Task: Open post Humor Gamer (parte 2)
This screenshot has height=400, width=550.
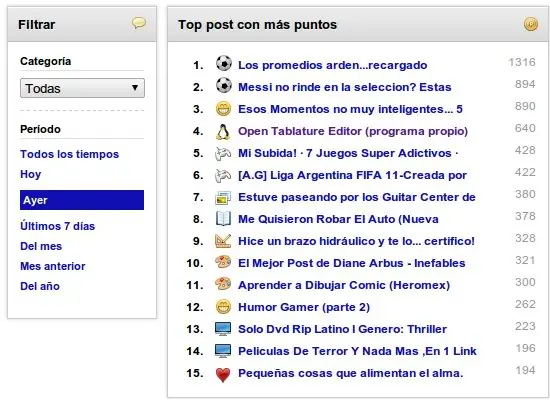Action: pos(304,307)
